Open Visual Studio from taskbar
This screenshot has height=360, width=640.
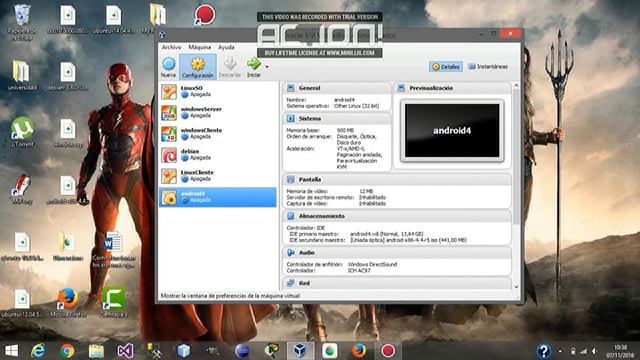click(125, 351)
